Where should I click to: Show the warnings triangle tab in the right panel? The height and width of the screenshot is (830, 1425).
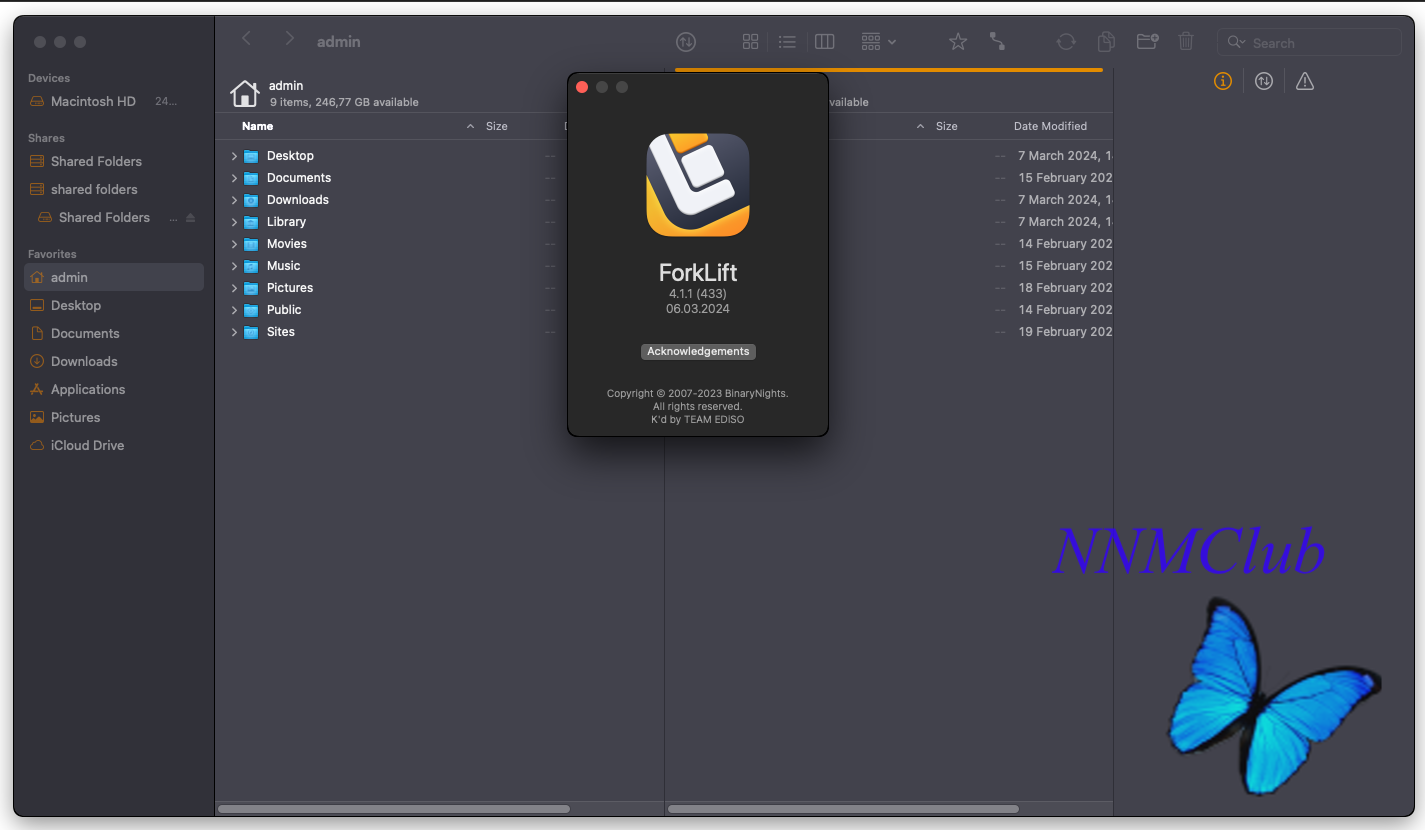(x=1305, y=82)
